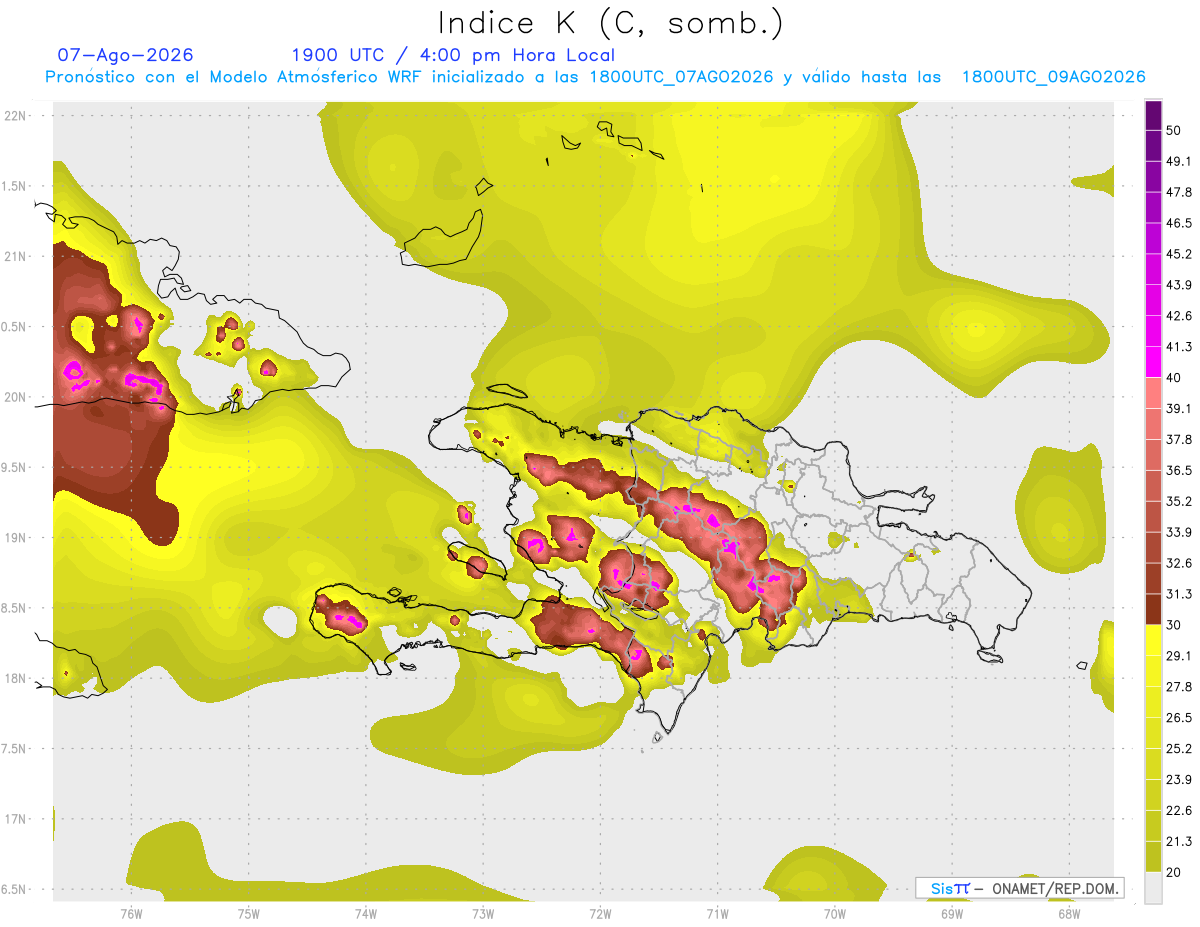The image size is (1200, 927).
Task: Click the colorbar label "20"
Action: (x=1174, y=872)
